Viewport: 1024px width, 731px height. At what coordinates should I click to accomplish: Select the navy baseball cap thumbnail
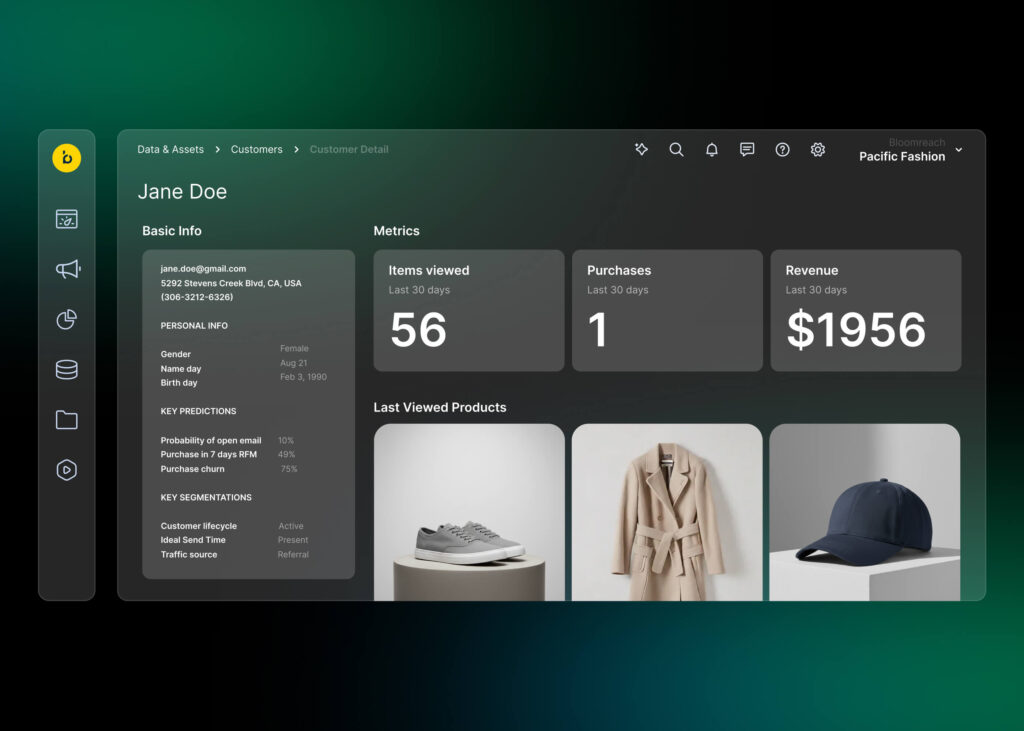(865, 512)
